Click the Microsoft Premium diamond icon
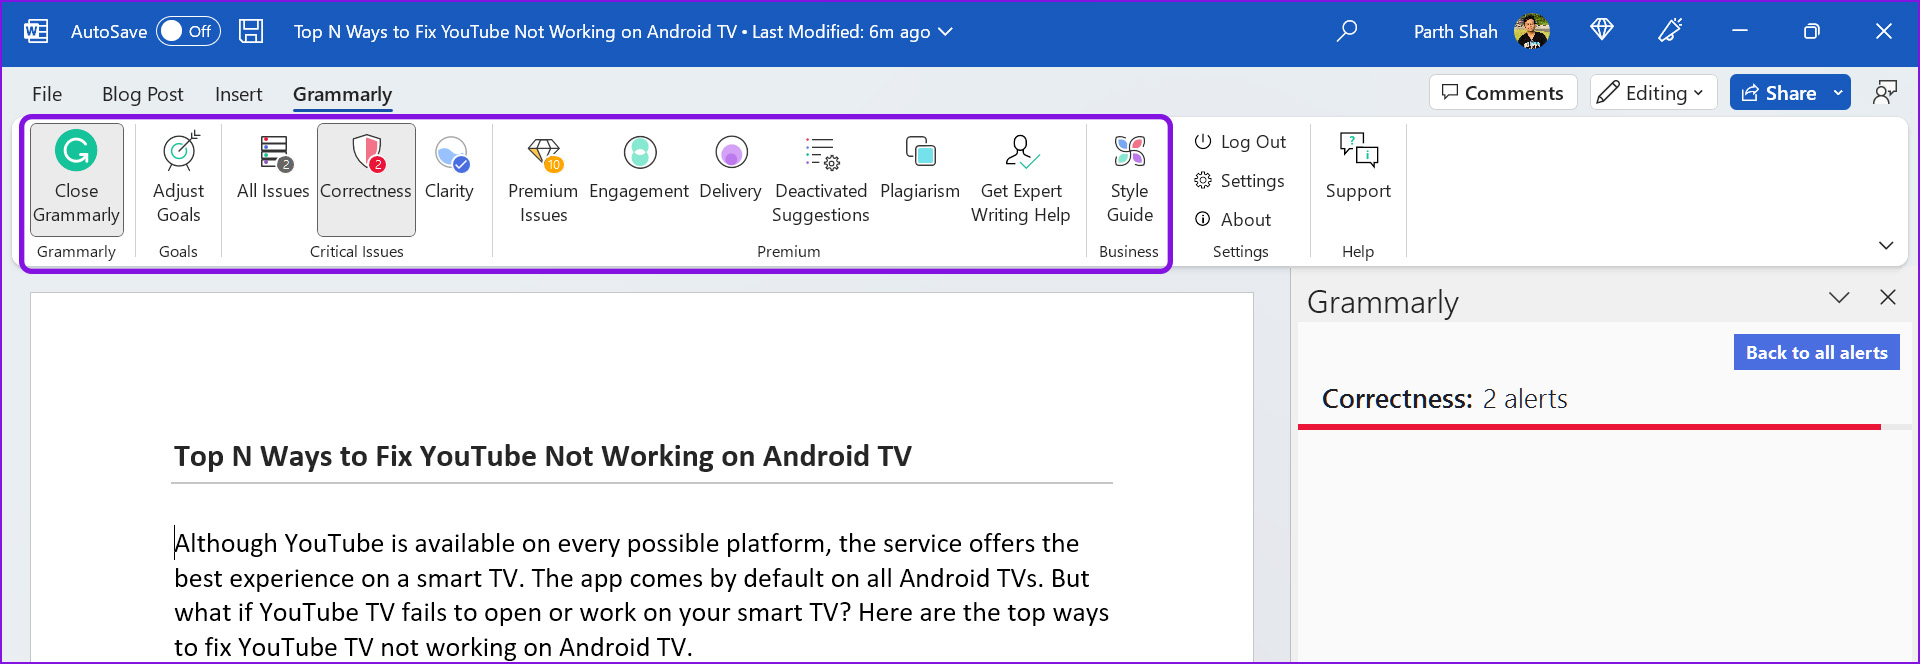 pos(1602,30)
